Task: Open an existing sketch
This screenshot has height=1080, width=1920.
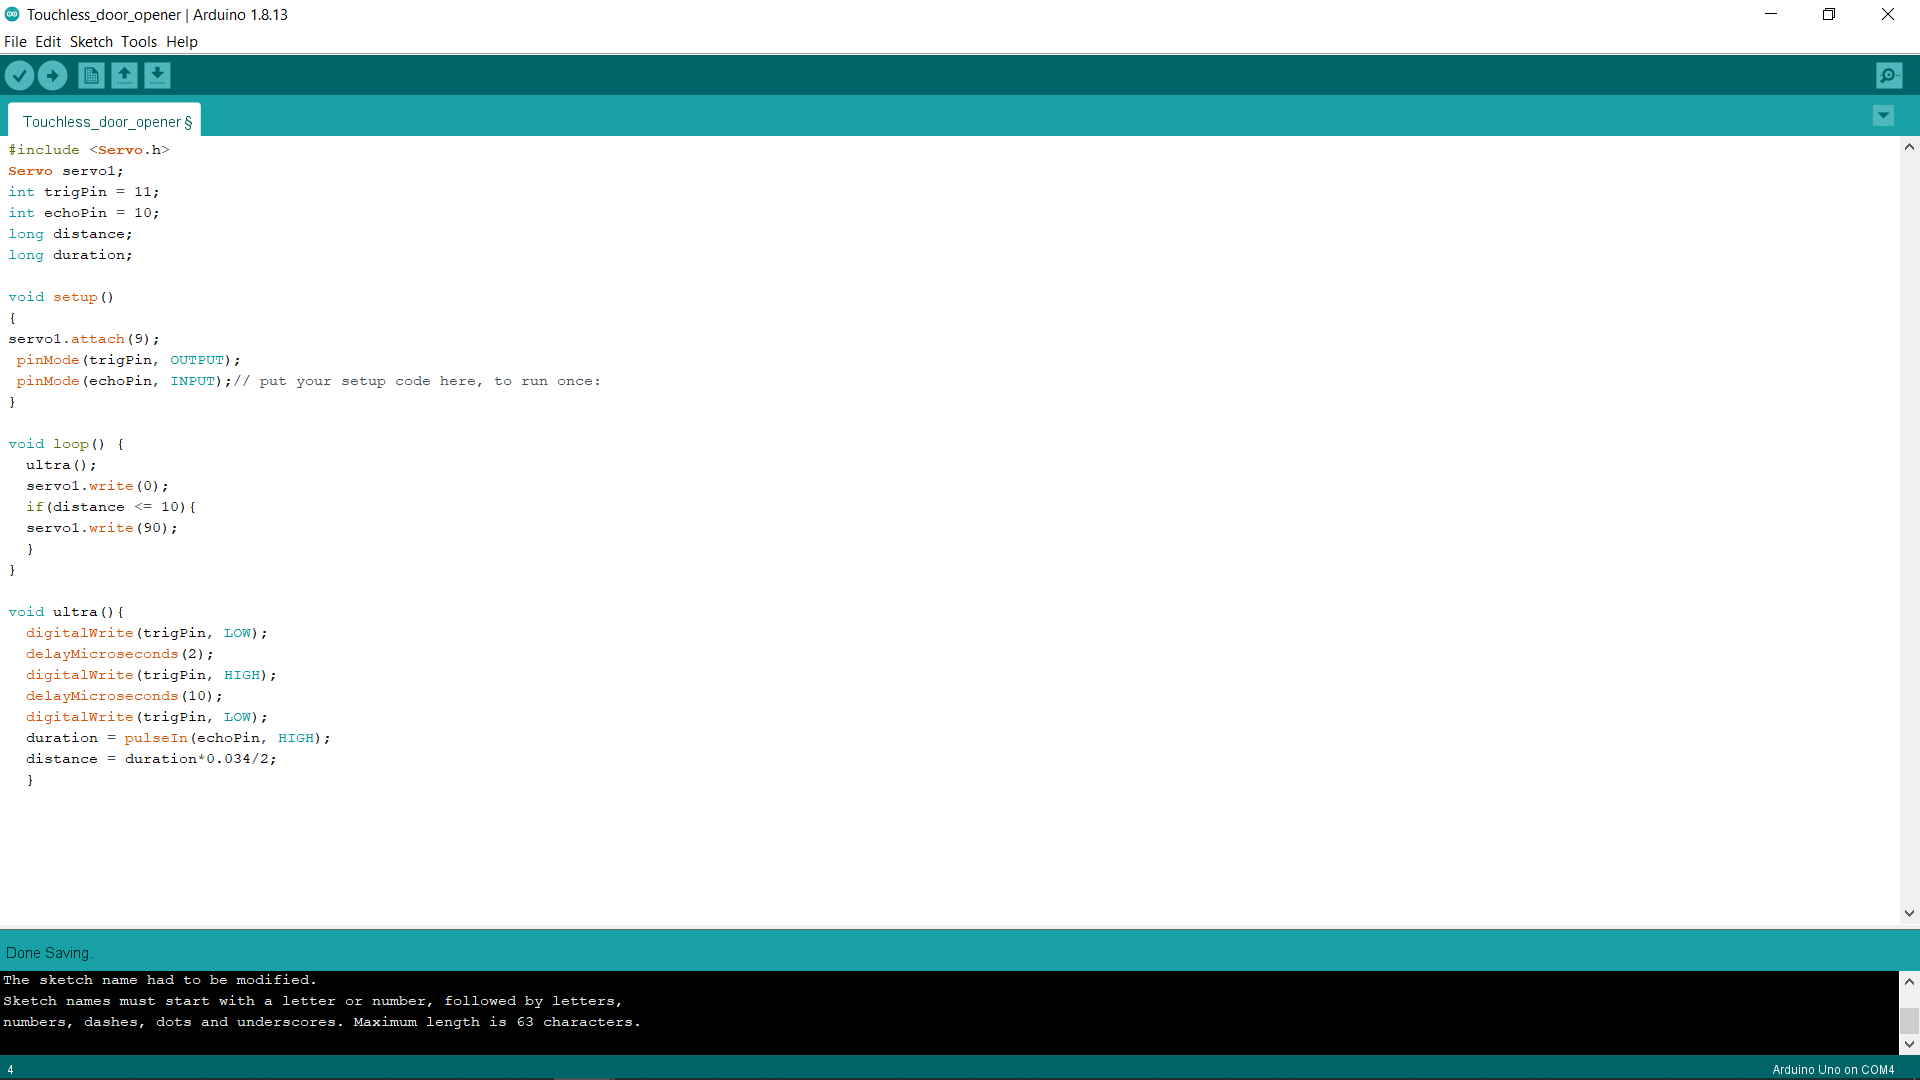Action: 124,75
